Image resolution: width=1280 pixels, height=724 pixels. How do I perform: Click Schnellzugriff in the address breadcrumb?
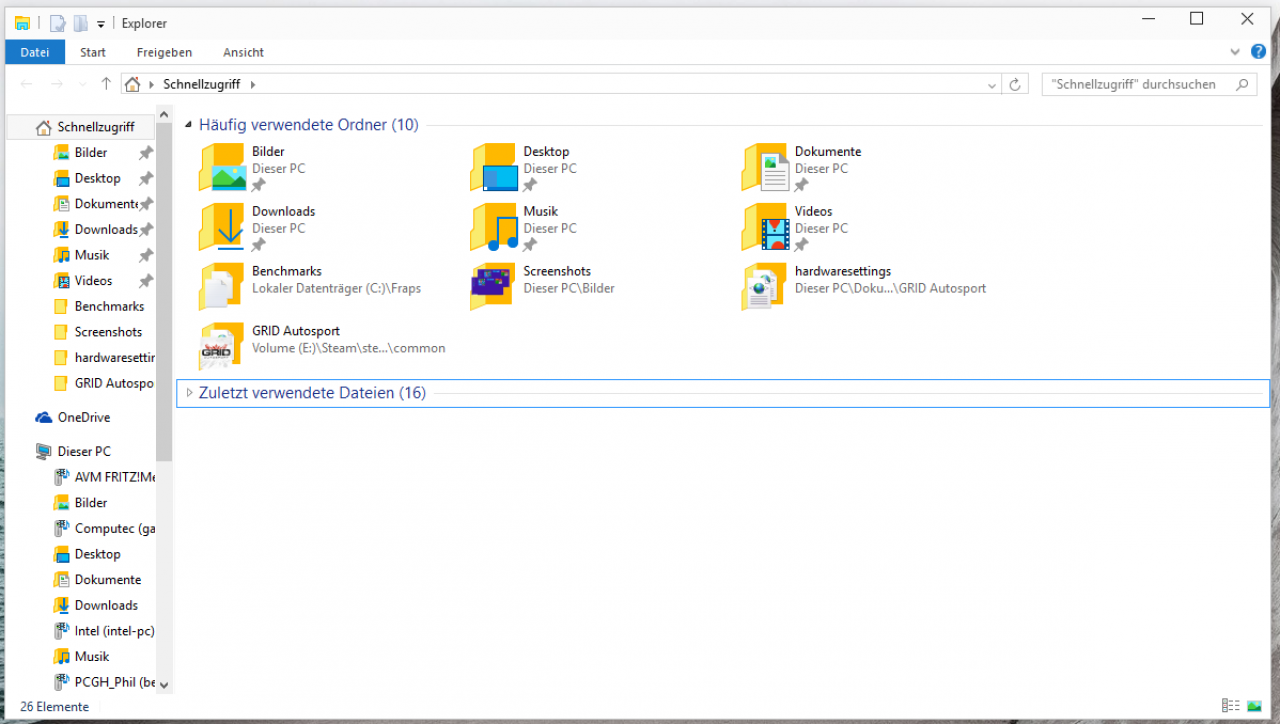click(x=202, y=85)
